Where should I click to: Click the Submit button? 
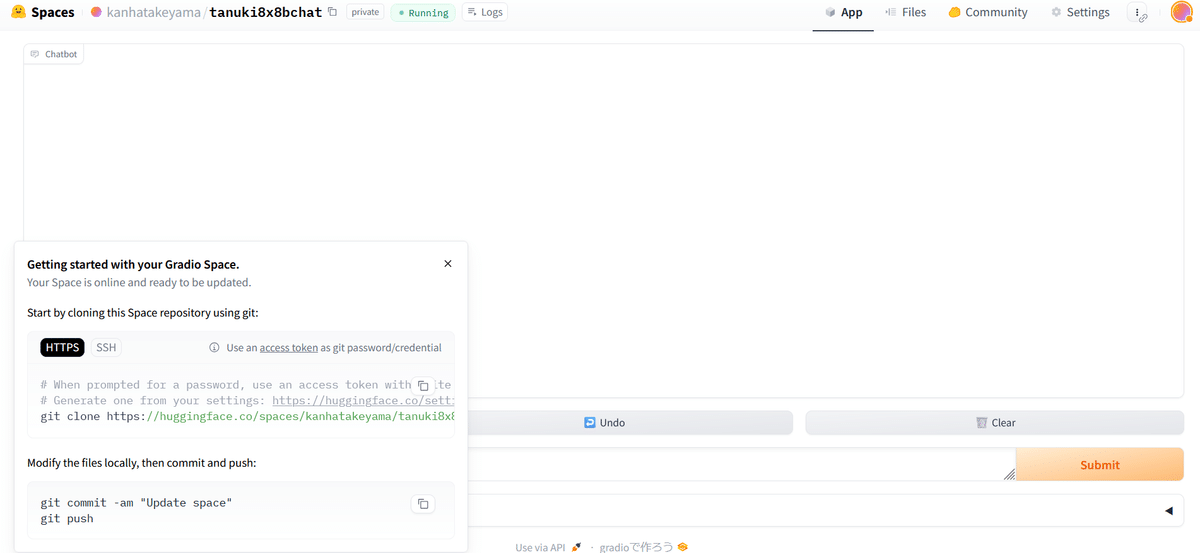[1100, 465]
